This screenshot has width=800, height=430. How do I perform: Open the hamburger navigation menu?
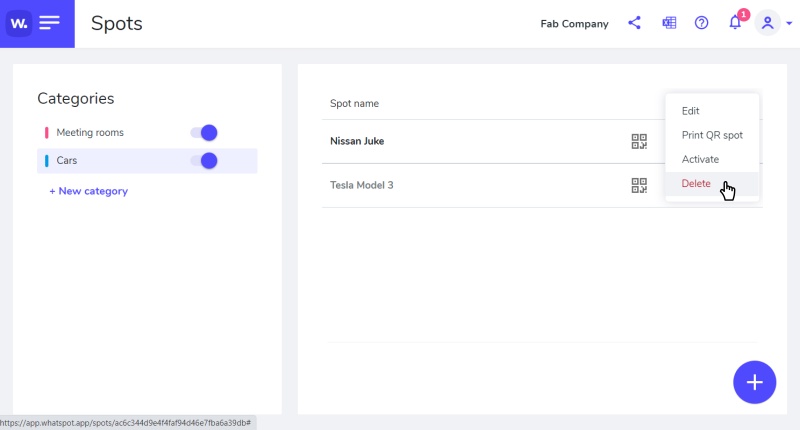pos(50,23)
